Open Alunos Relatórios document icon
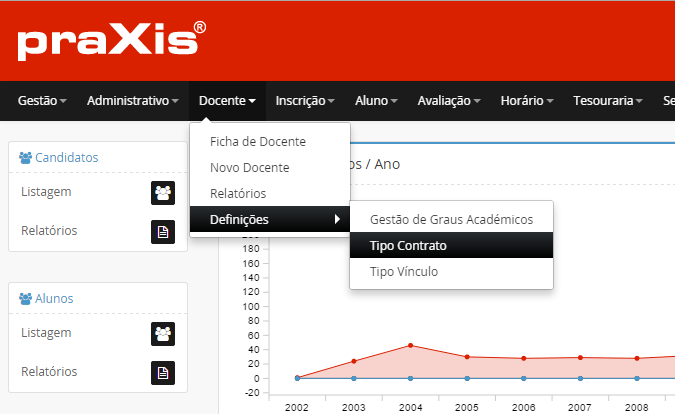Image resolution: width=675 pixels, height=414 pixels. pyautogui.click(x=162, y=373)
